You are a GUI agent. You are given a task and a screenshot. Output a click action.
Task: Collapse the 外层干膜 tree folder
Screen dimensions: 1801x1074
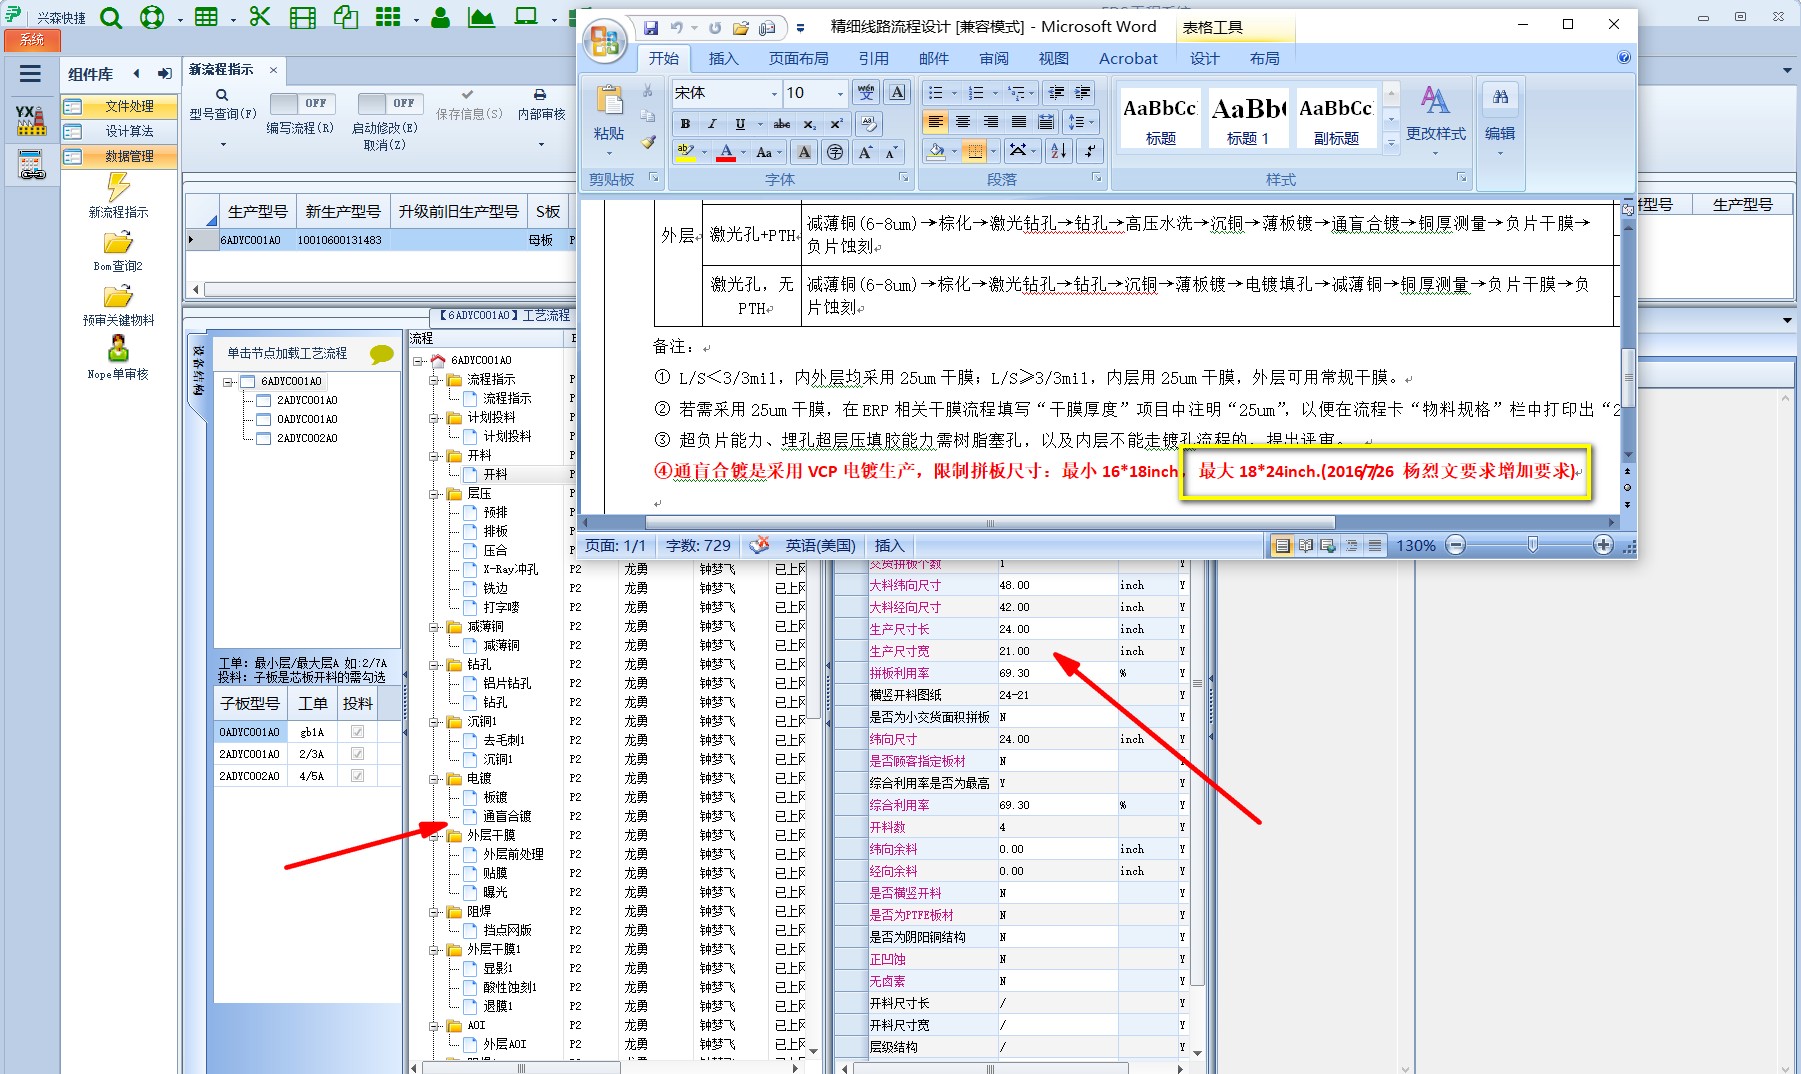point(436,835)
